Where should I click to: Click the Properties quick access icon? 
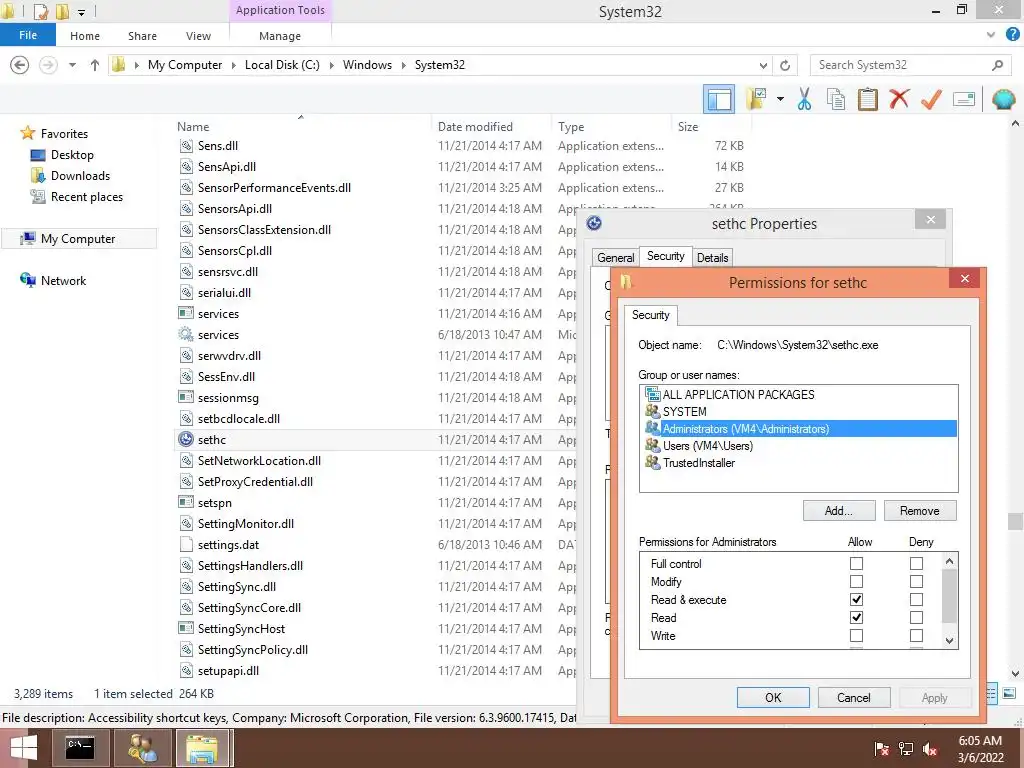click(41, 11)
